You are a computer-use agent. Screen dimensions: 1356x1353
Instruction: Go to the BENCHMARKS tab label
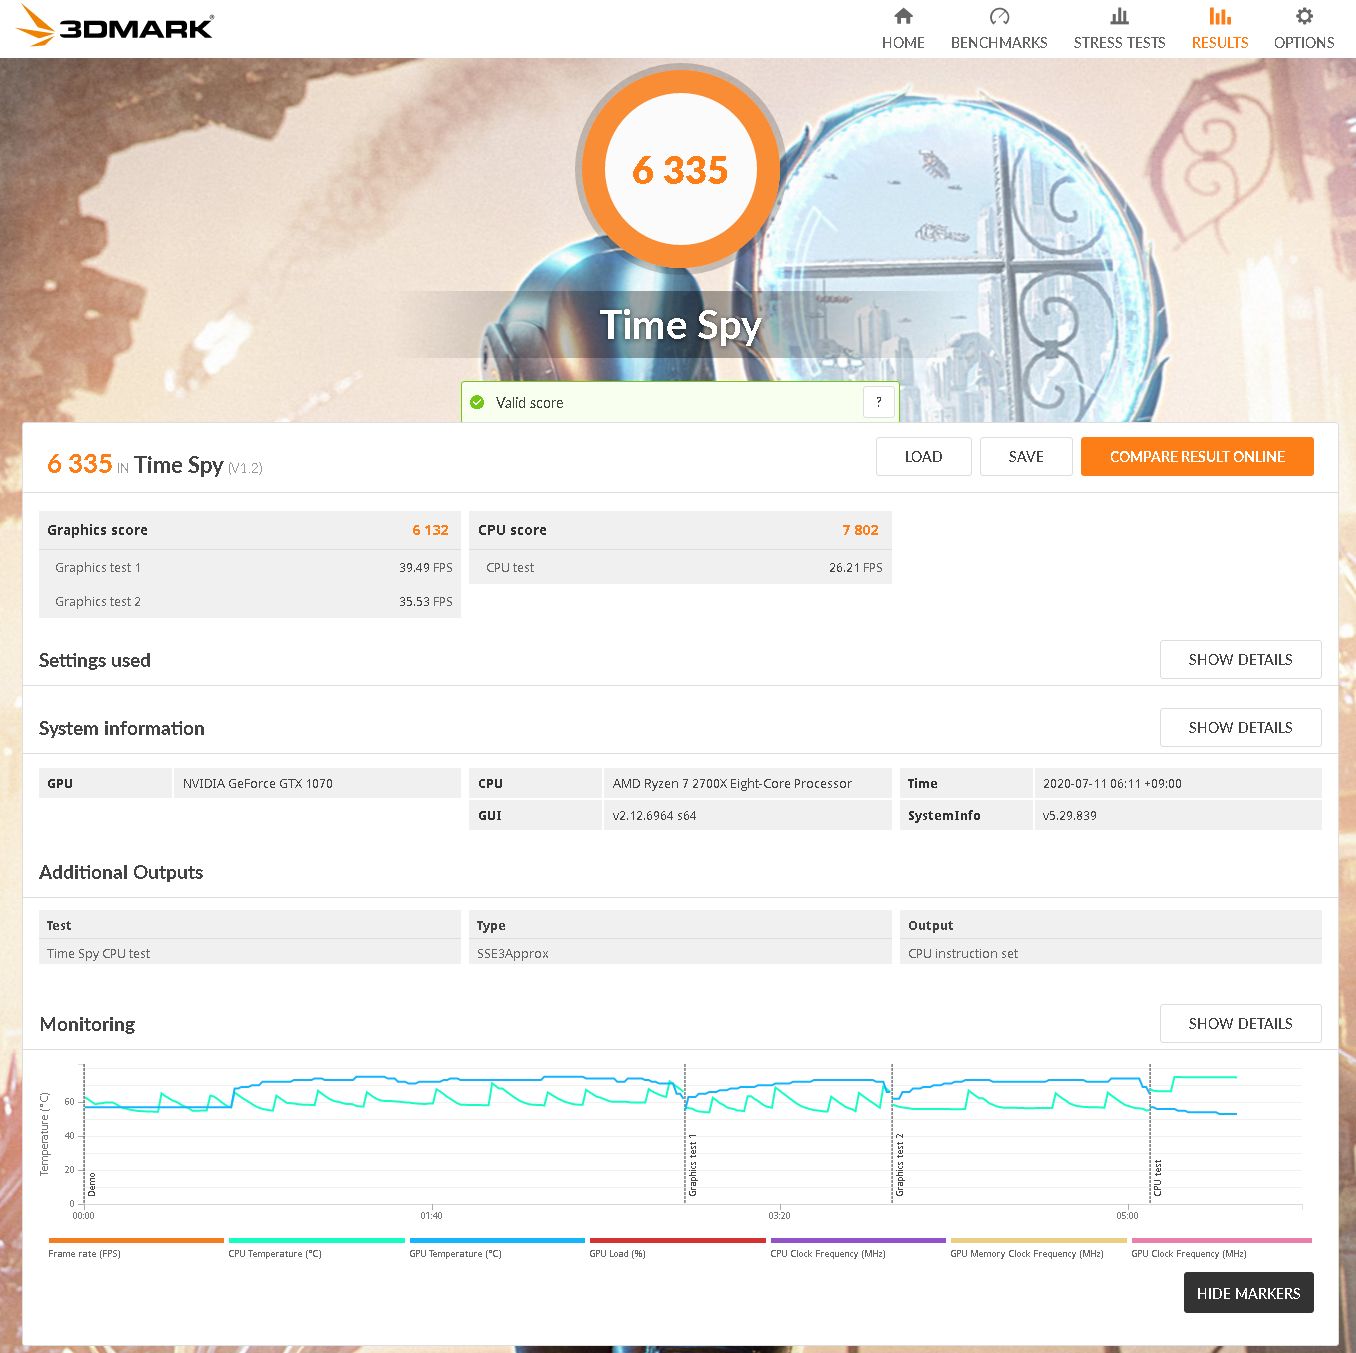tap(999, 43)
